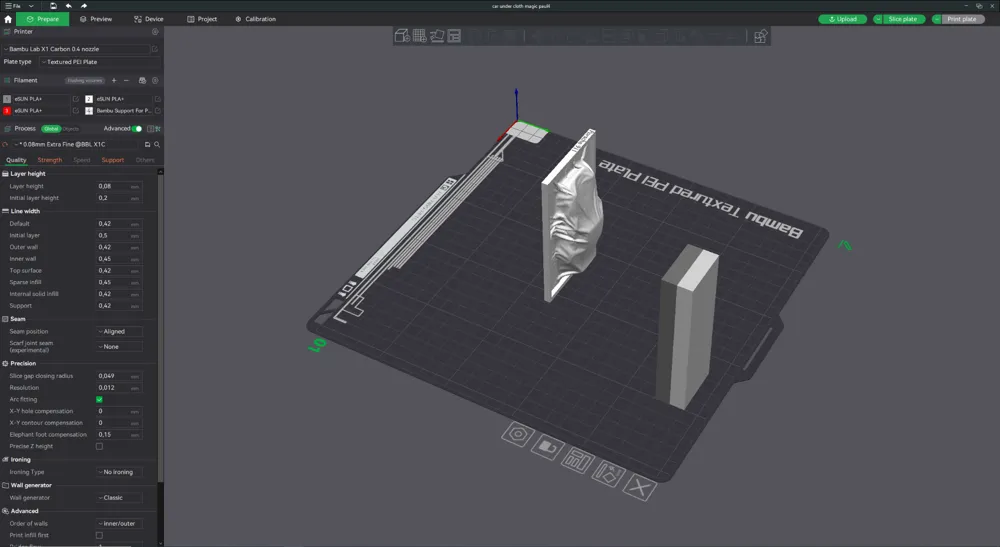This screenshot has height=547, width=1000.
Task: Reset process preset changes with revert arrow
Action: point(6,145)
